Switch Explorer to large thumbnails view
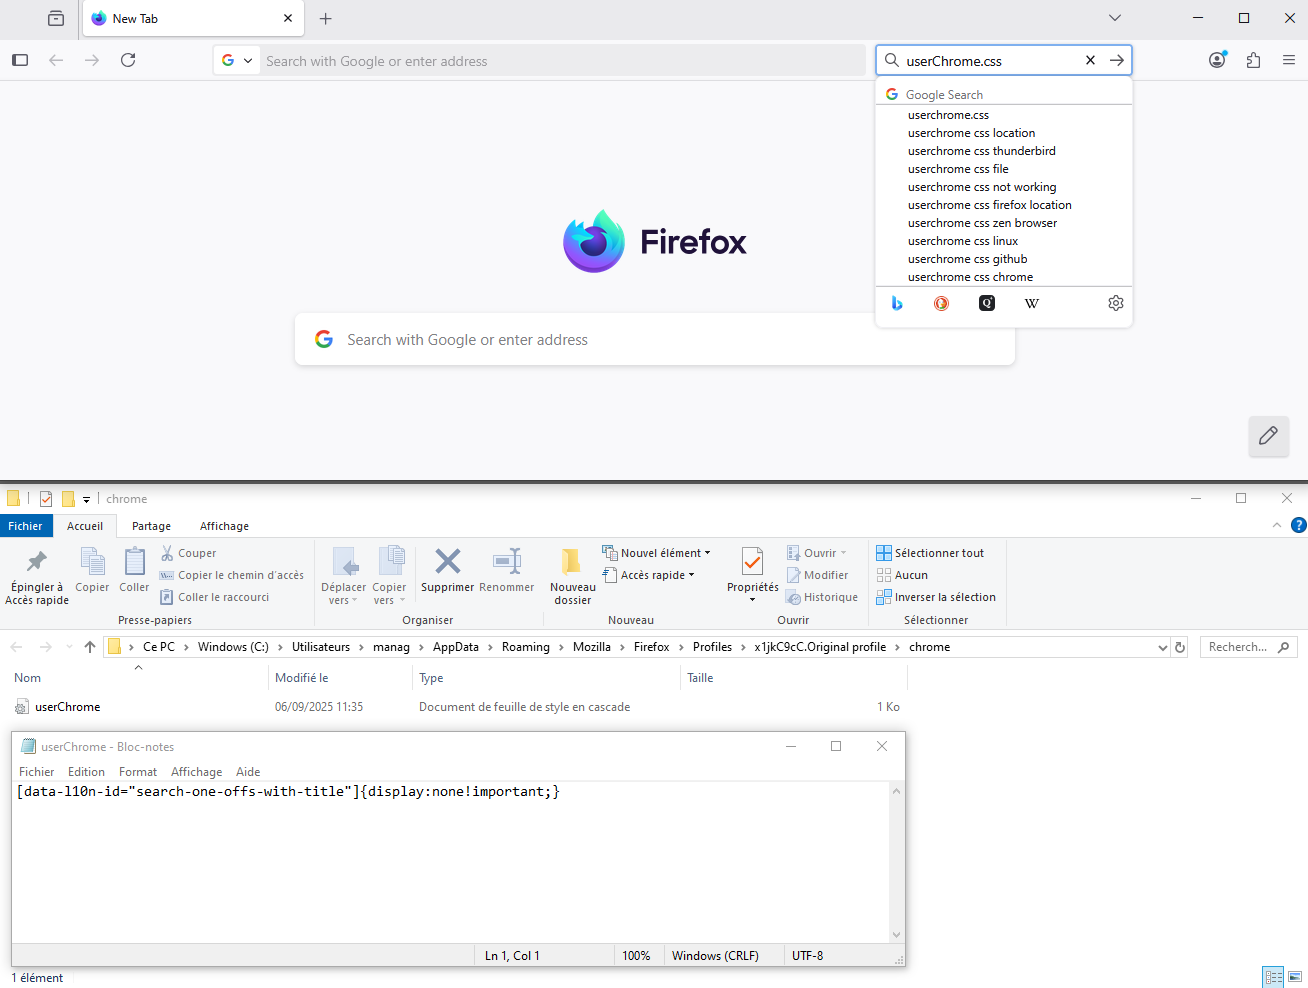 [1295, 977]
